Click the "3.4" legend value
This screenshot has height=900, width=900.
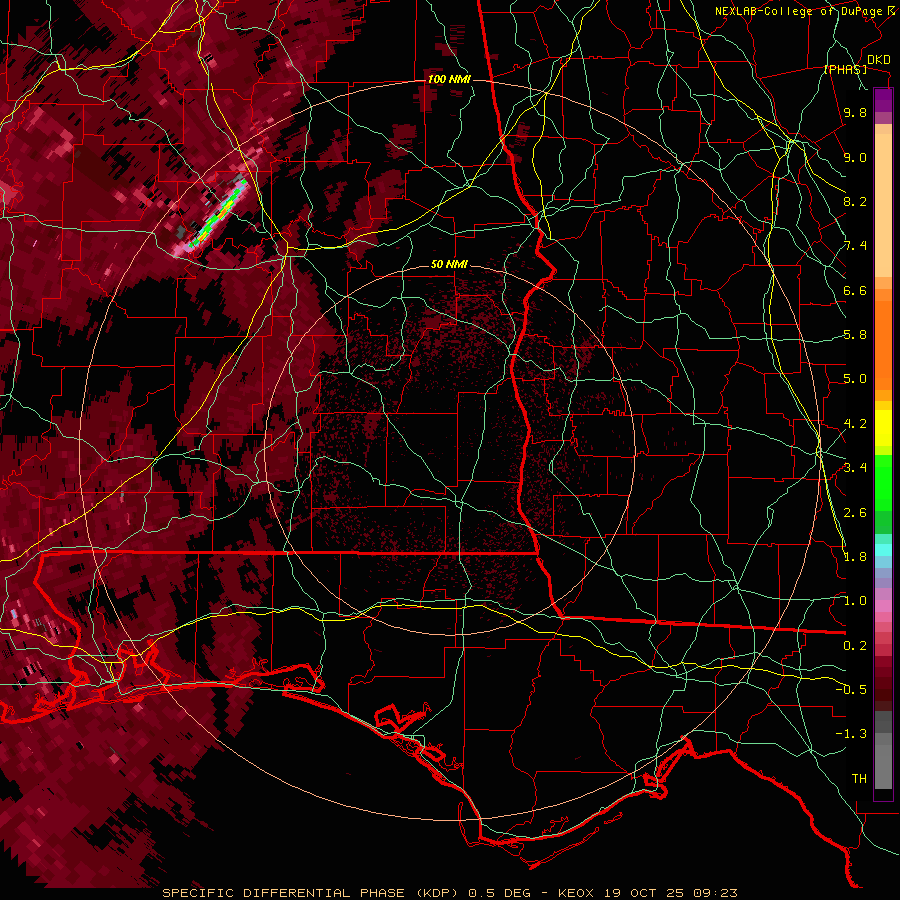[855, 468]
